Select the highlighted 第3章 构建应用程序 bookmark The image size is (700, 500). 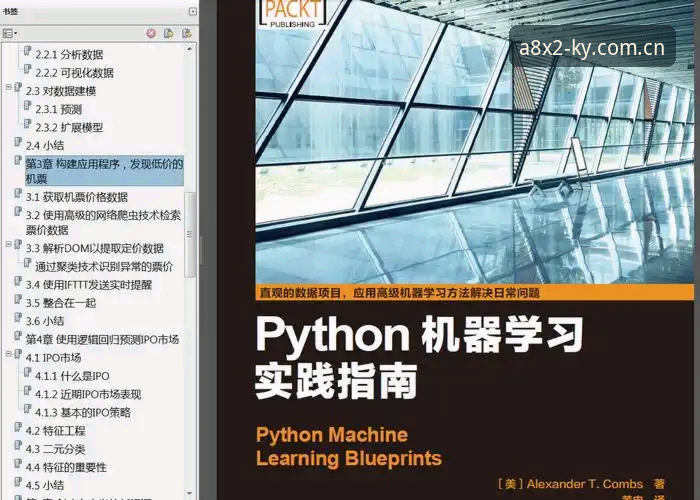104,171
